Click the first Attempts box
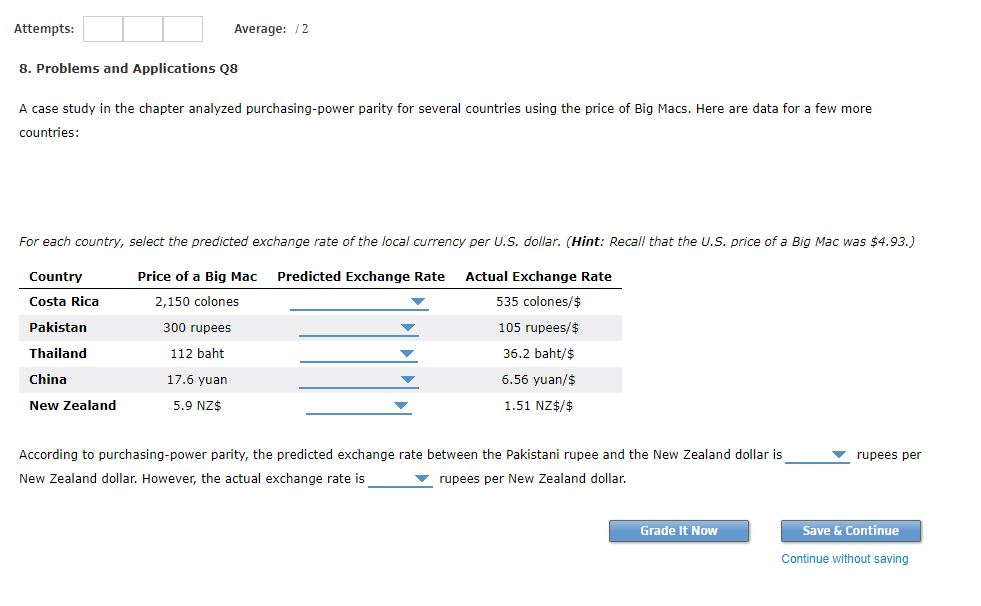 point(102,28)
